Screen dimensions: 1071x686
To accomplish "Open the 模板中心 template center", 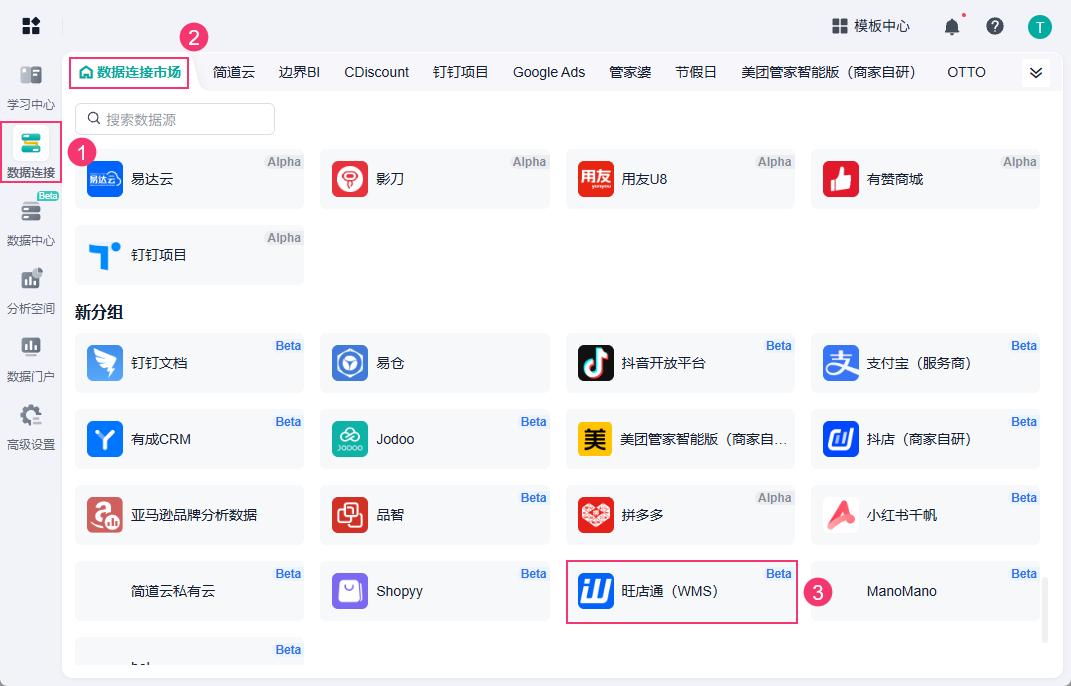I will click(x=871, y=27).
